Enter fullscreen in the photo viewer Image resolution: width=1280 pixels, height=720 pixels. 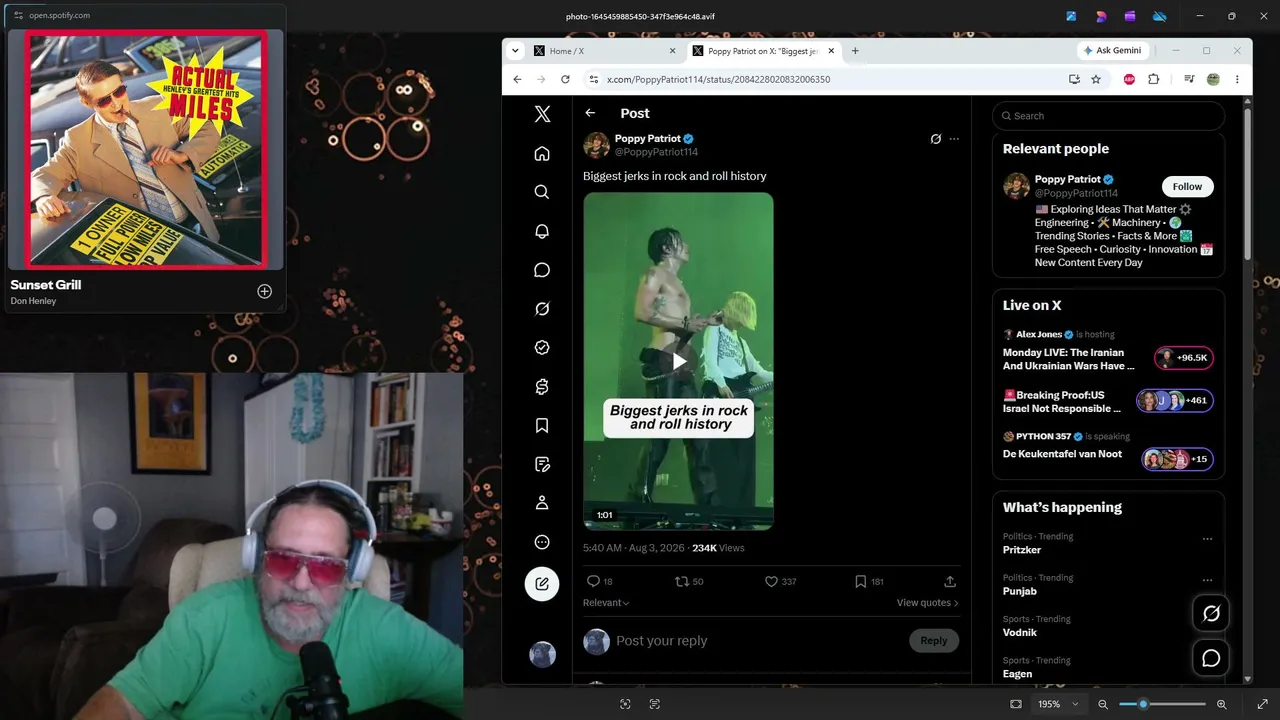[1262, 704]
